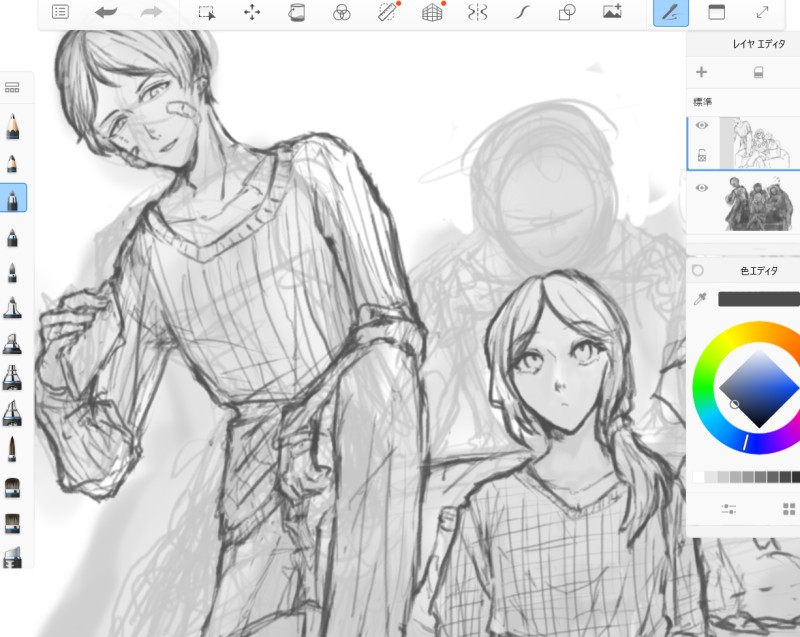Open the color swatches grid view

coord(789,508)
